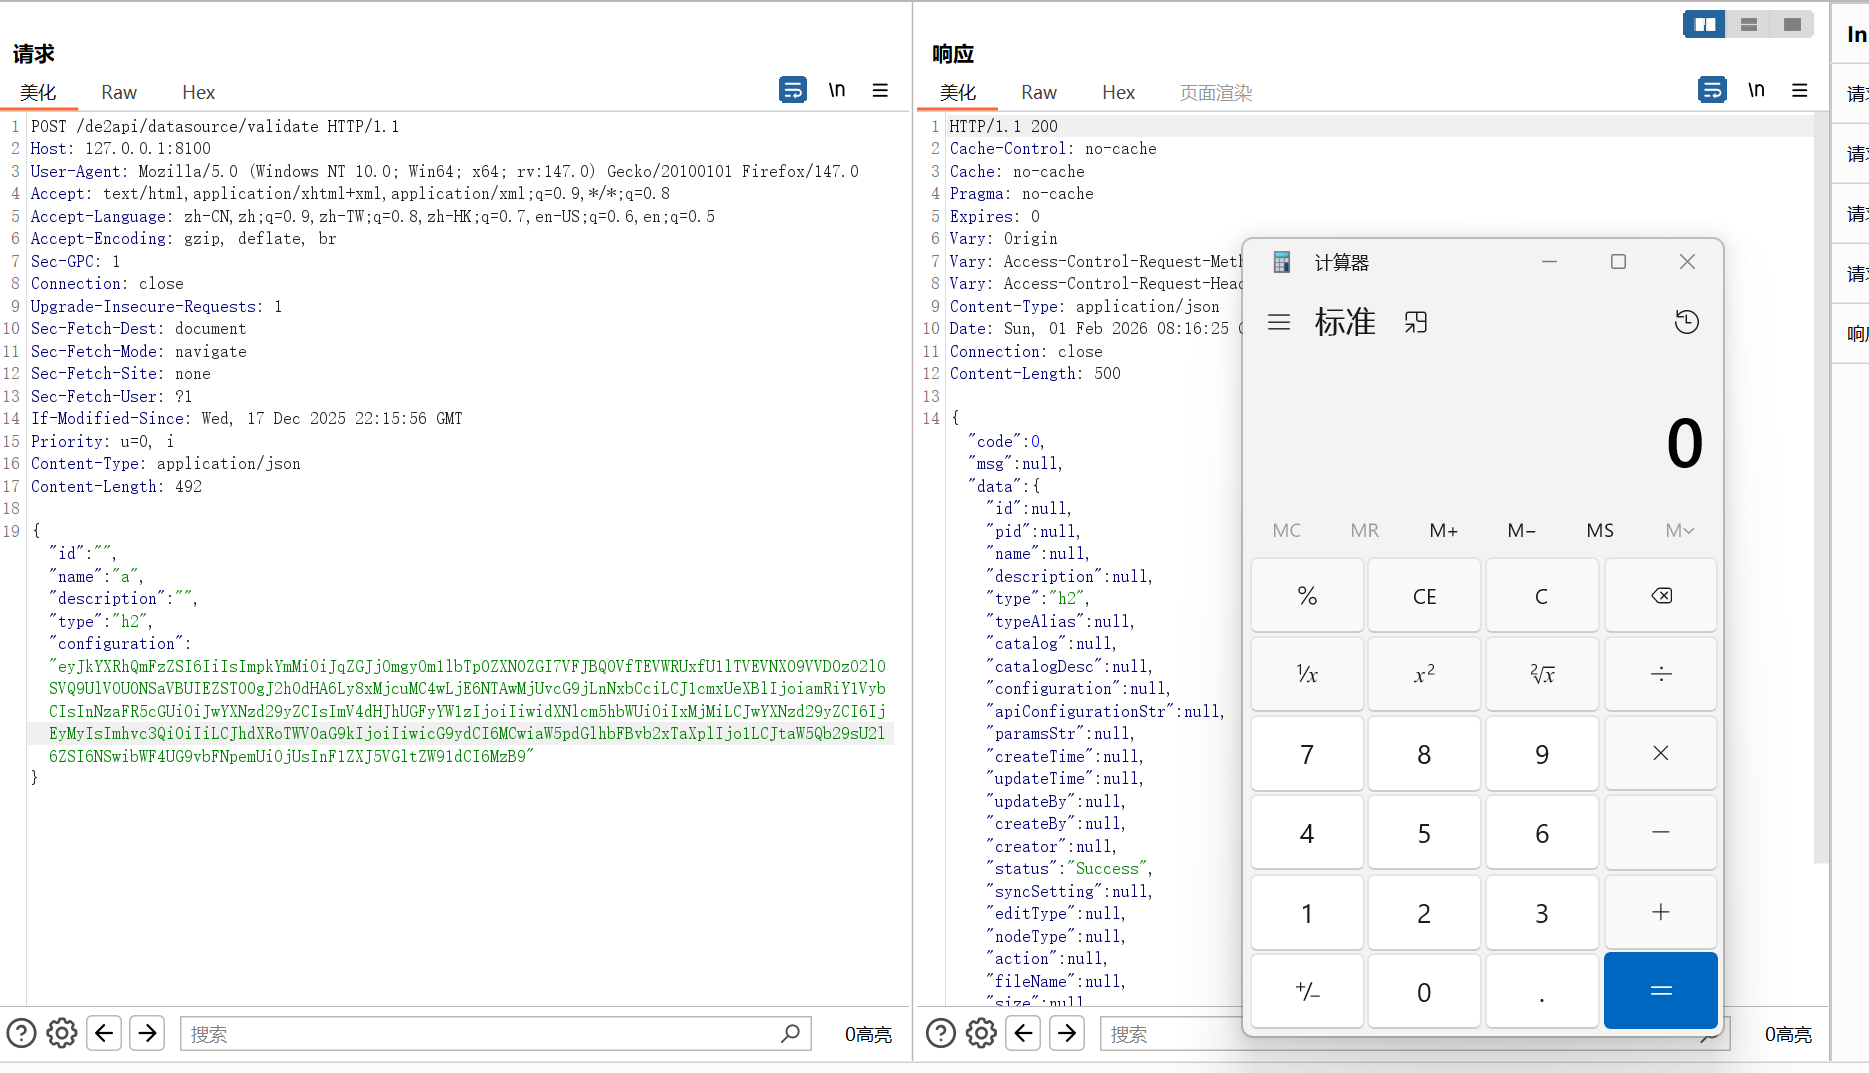Image resolution: width=1869 pixels, height=1073 pixels.
Task: Toggle word wrap icon in response panel
Action: coord(1711,91)
